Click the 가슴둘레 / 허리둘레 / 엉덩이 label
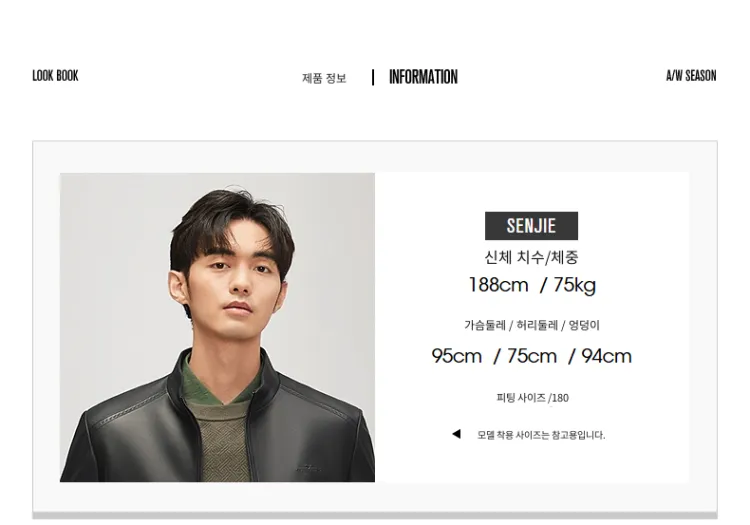750x525 pixels. (x=531, y=326)
